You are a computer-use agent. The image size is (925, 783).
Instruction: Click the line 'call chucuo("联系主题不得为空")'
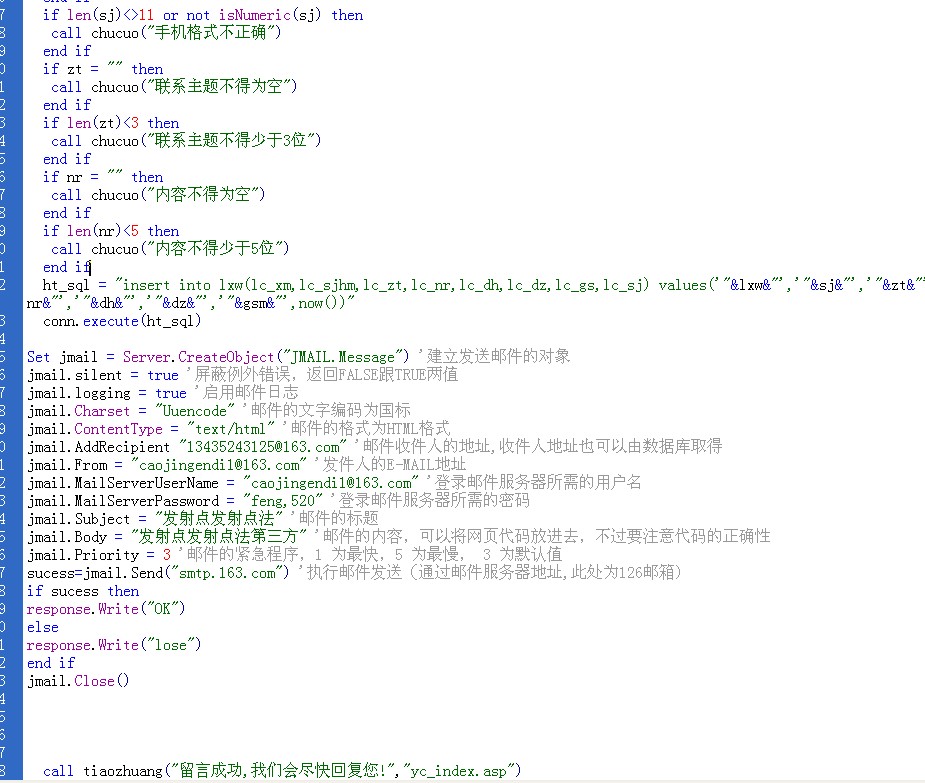pyautogui.click(x=174, y=87)
